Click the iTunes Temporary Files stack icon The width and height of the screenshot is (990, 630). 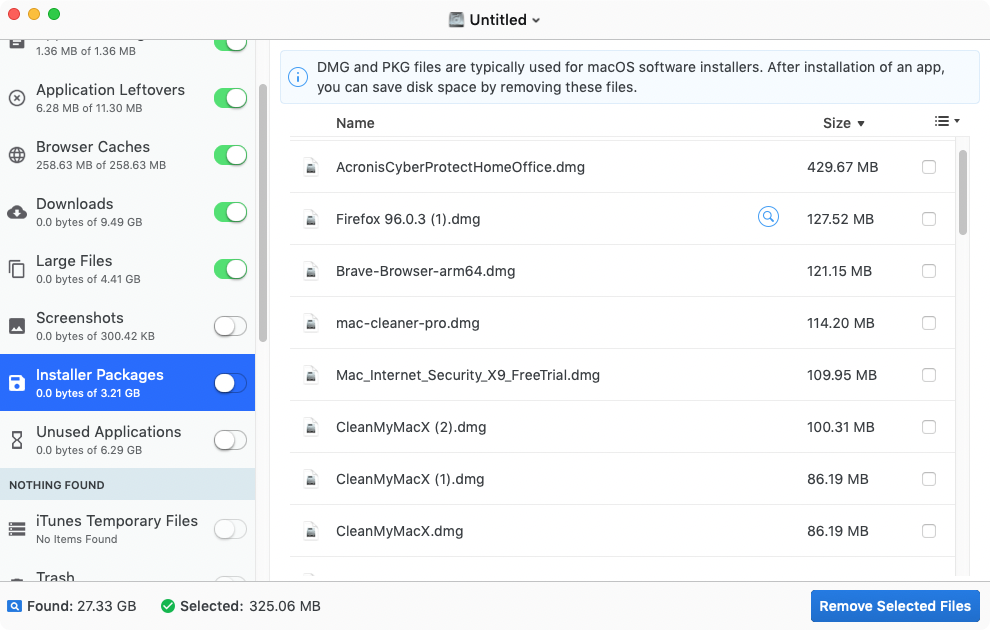tap(17, 529)
